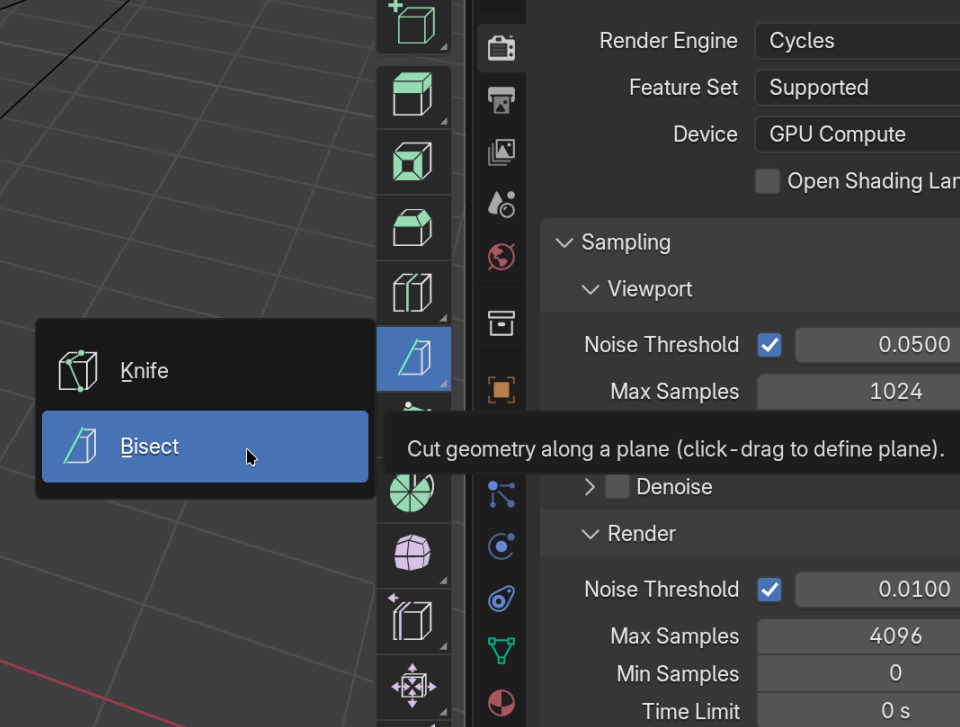Switch to World properties tab
960x727 pixels.
[x=501, y=256]
